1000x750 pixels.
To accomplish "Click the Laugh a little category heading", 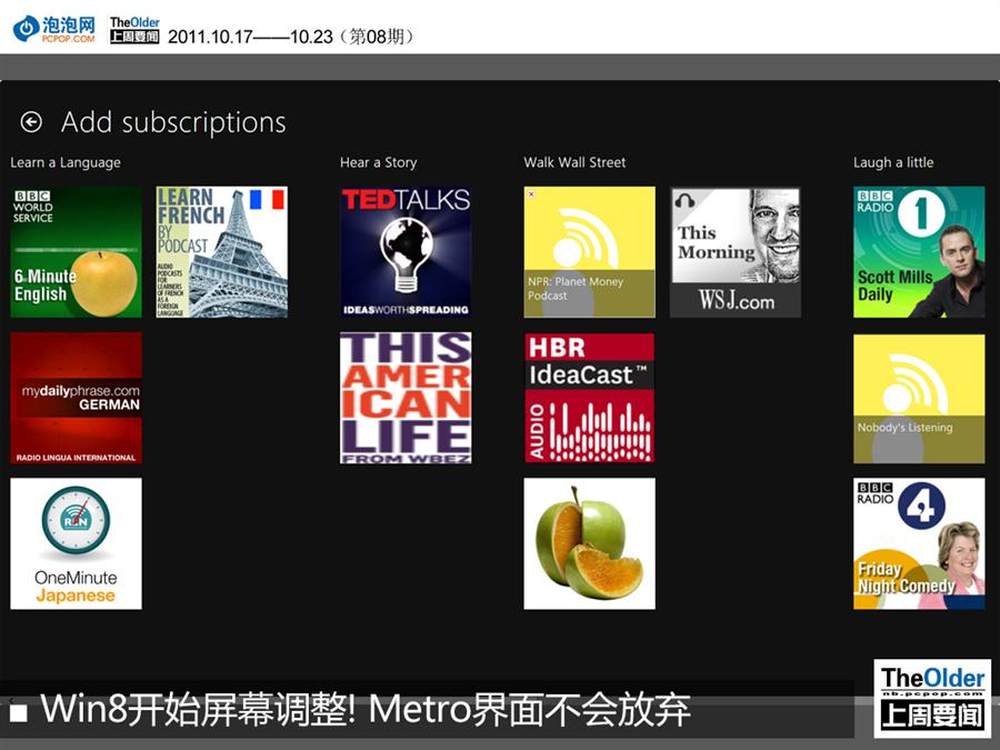I will click(x=893, y=163).
